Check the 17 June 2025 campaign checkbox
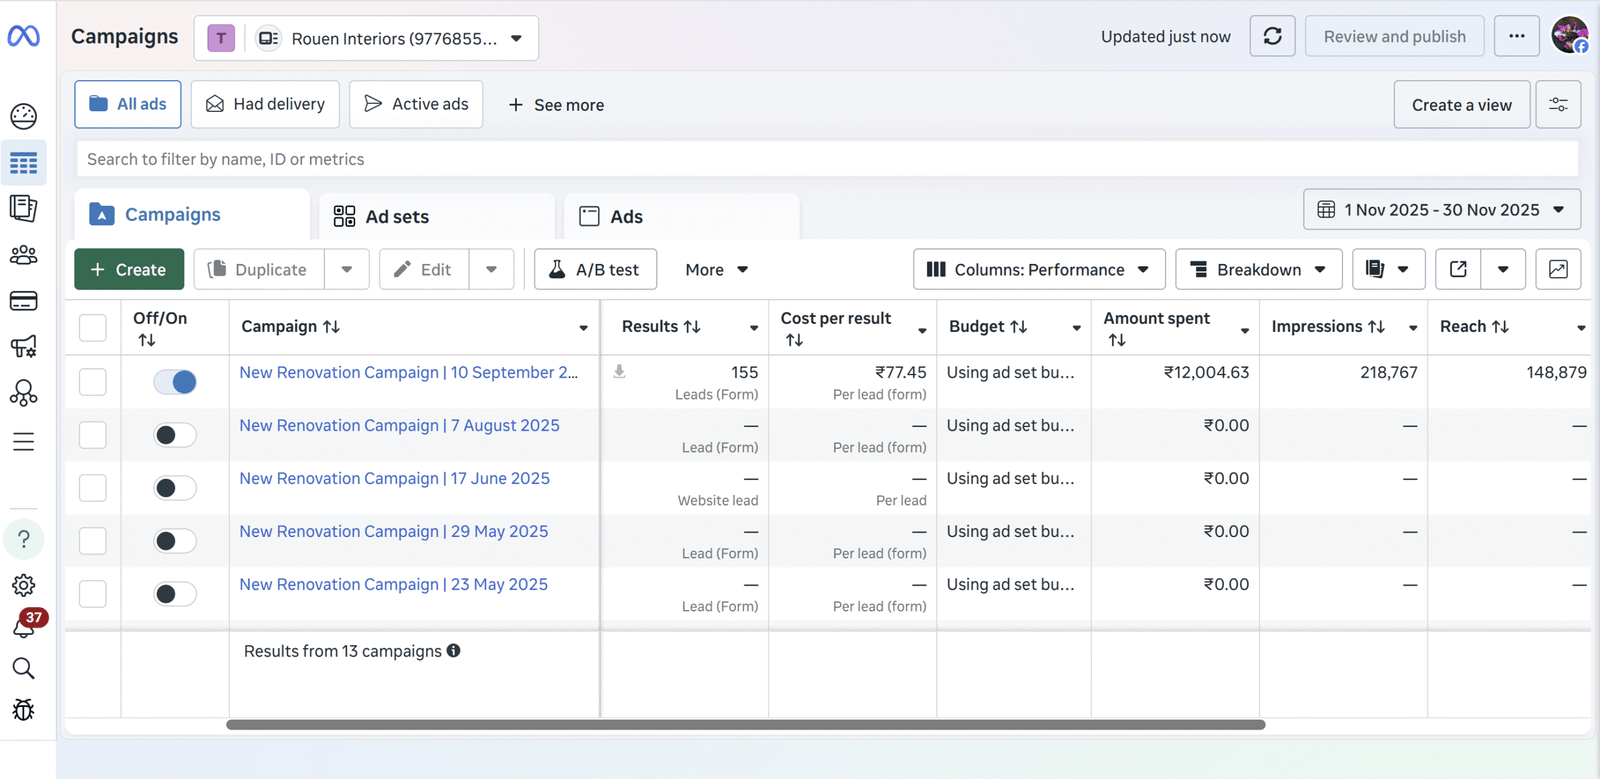 point(93,488)
